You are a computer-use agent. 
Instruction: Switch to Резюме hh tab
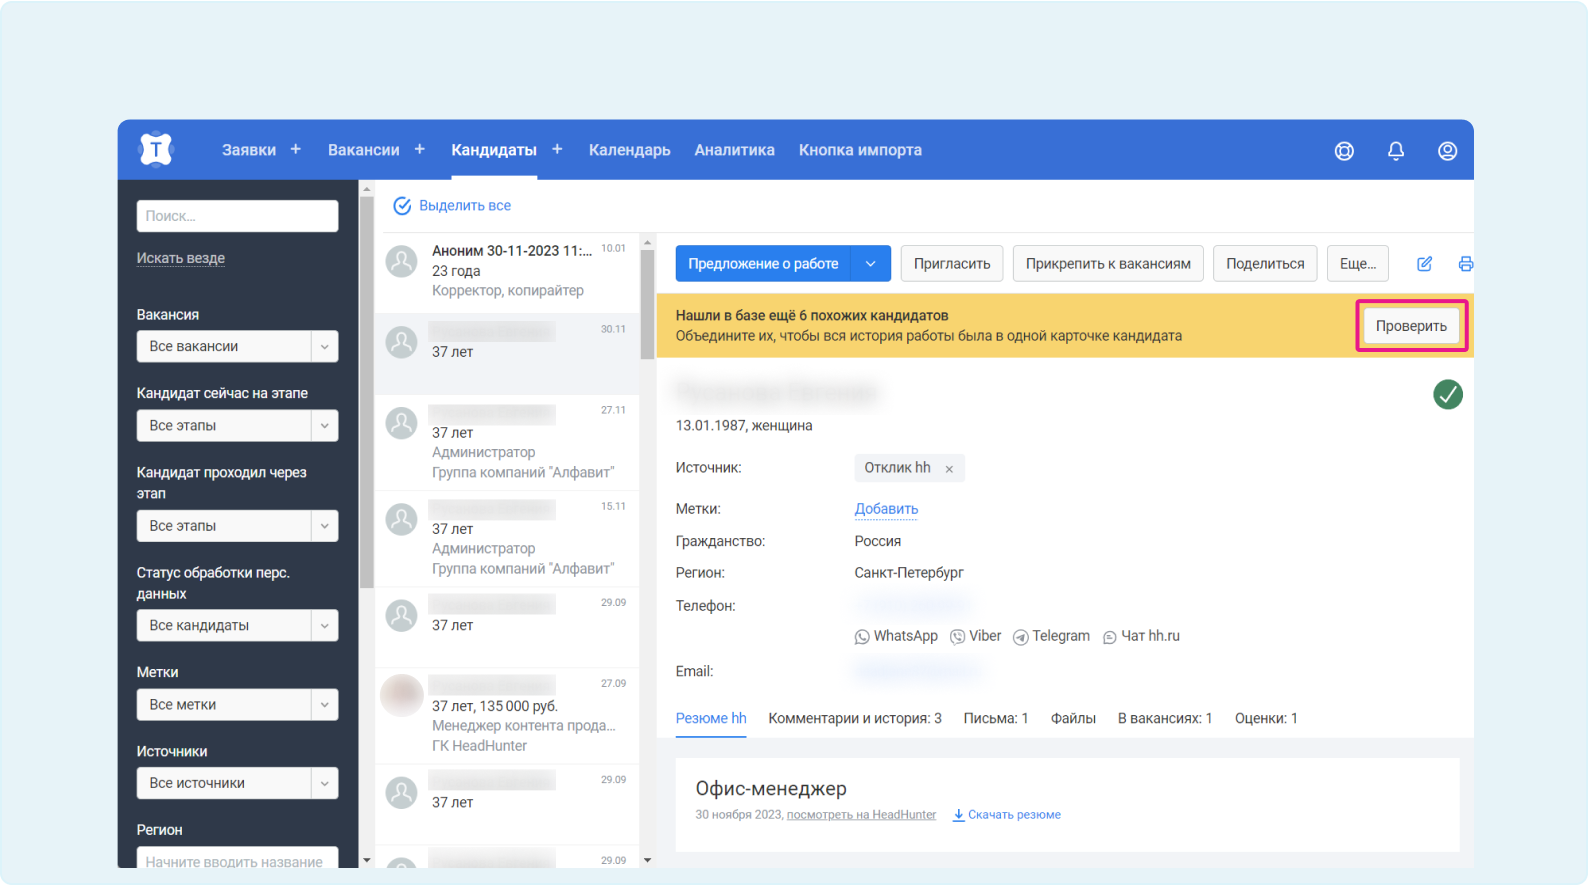click(711, 718)
